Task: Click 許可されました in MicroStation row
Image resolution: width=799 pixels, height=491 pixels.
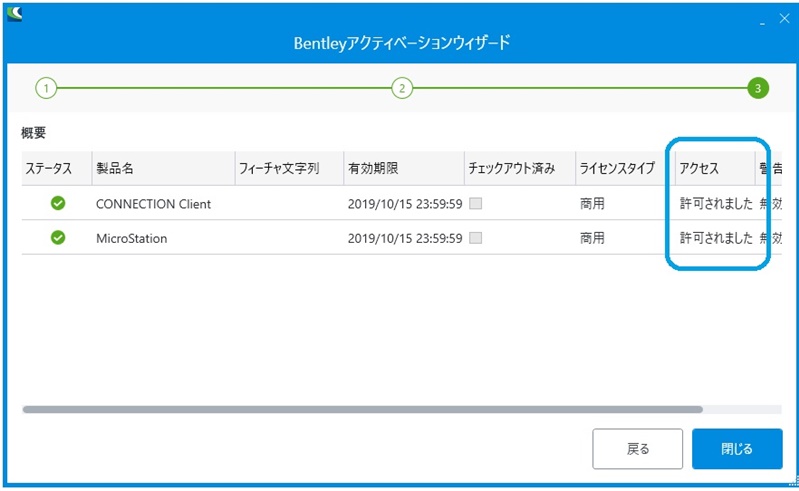Action: (716, 238)
